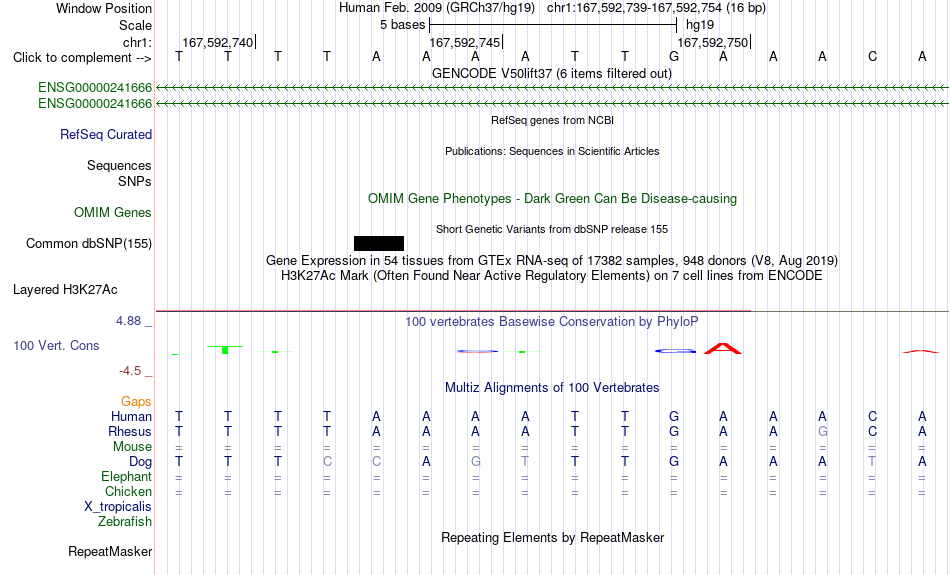This screenshot has height=575, width=950.
Task: Click the first ENSG00000241666 gene label
Action: click(95, 87)
